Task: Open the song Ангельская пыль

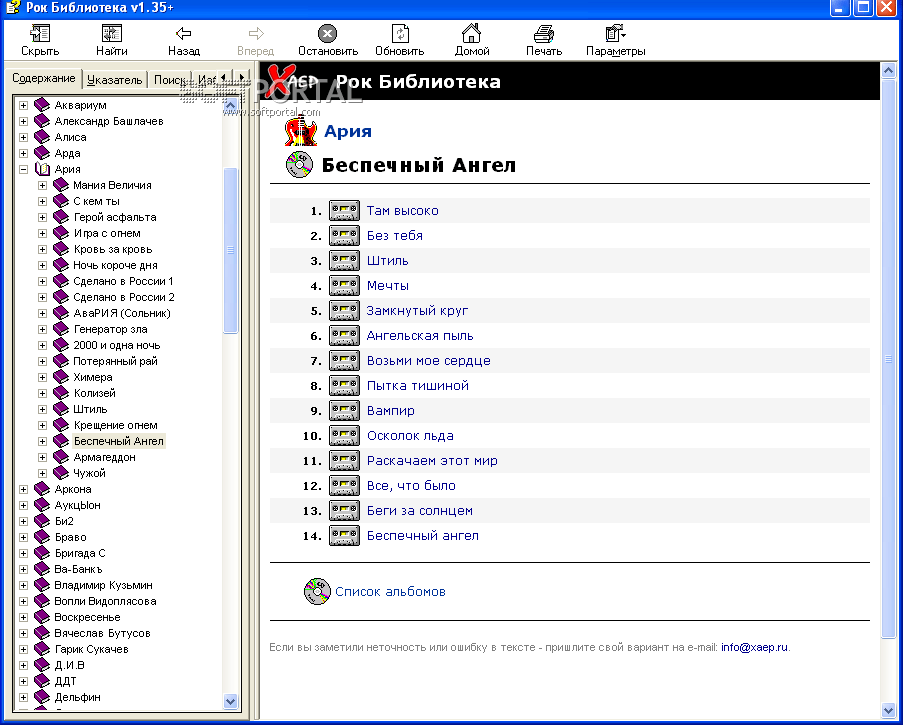Action: tap(420, 336)
